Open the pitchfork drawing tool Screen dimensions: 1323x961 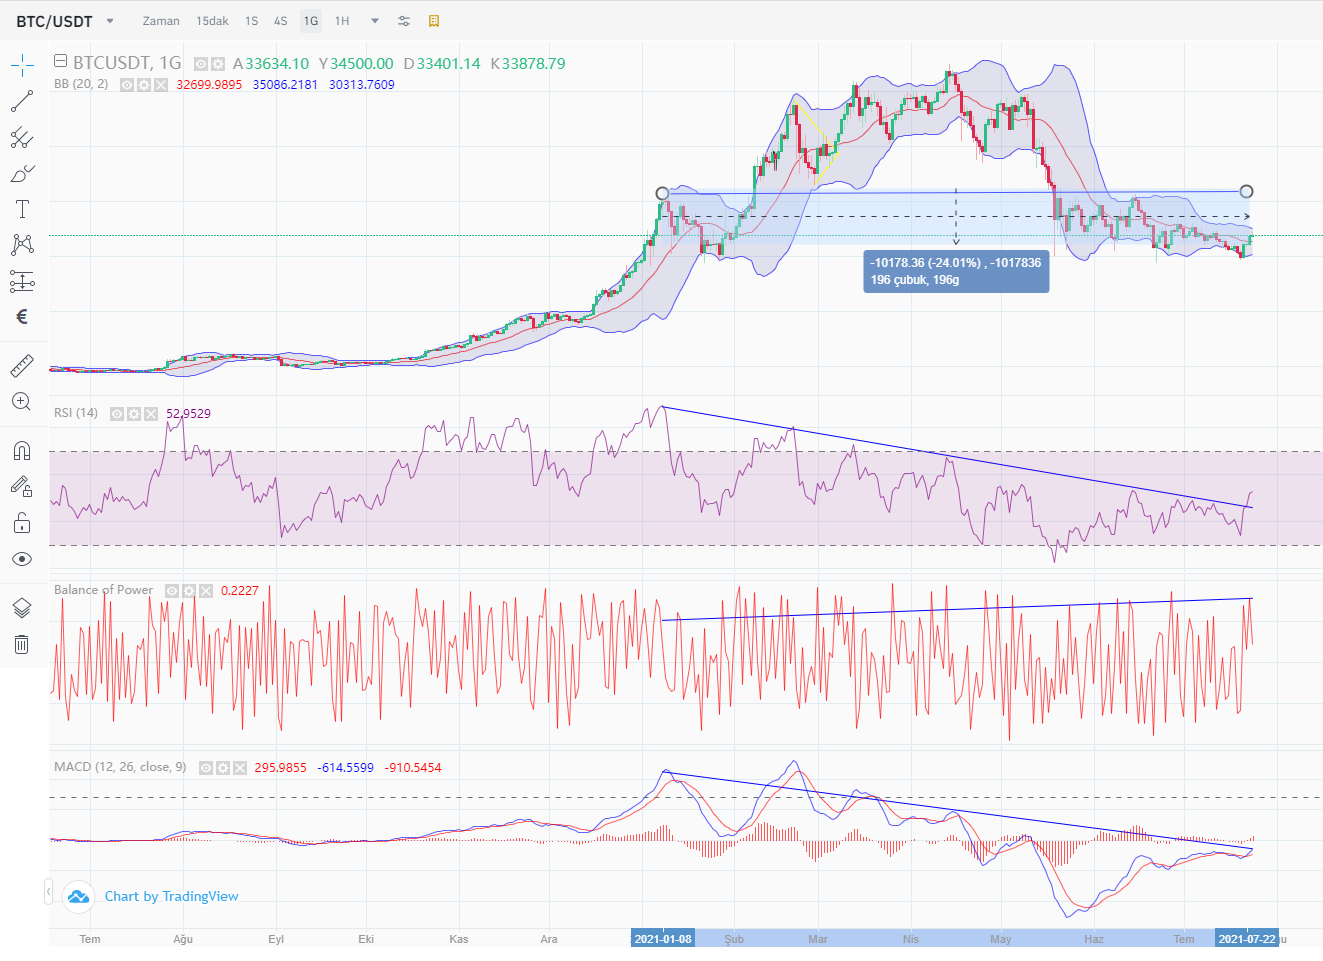(x=22, y=137)
